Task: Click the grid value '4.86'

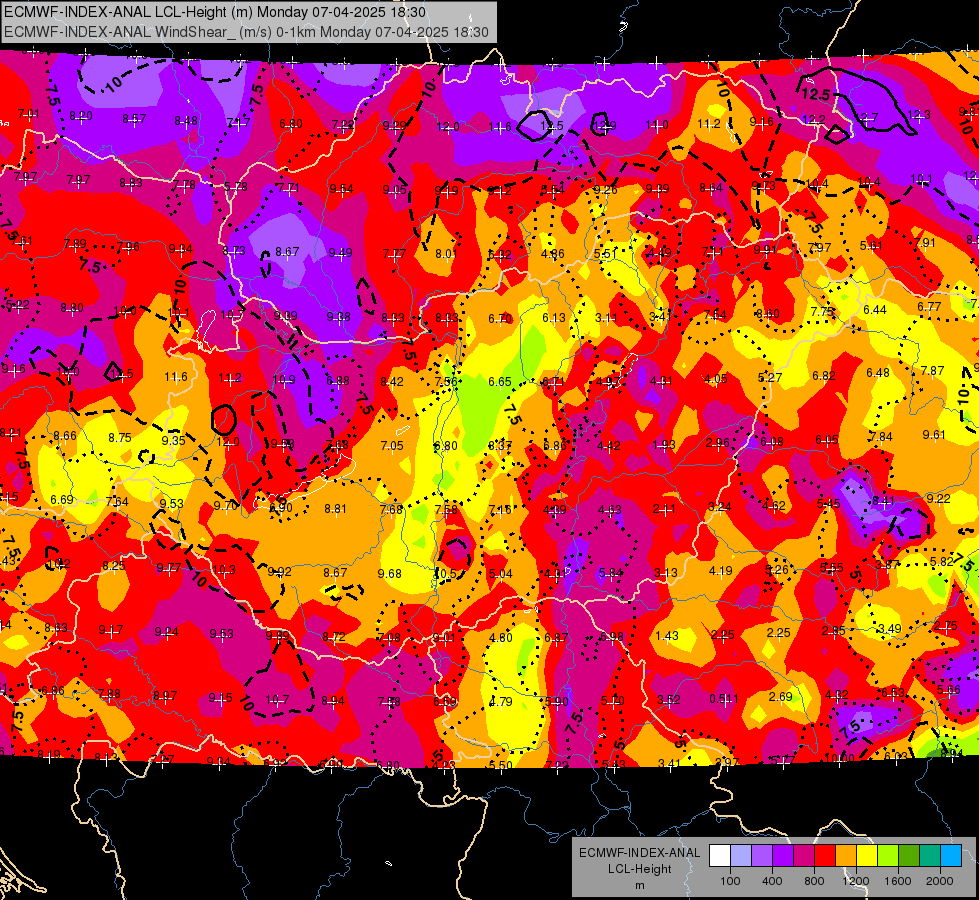Action: pyautogui.click(x=553, y=254)
